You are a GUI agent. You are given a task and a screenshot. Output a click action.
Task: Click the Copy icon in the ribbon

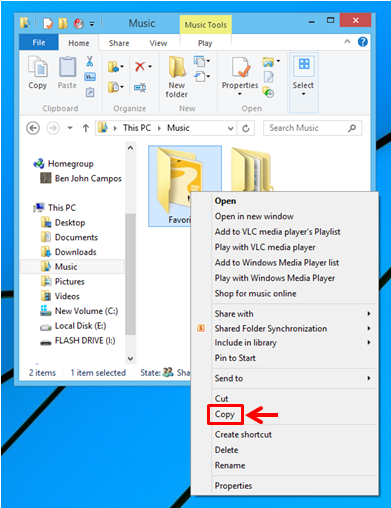[38, 67]
